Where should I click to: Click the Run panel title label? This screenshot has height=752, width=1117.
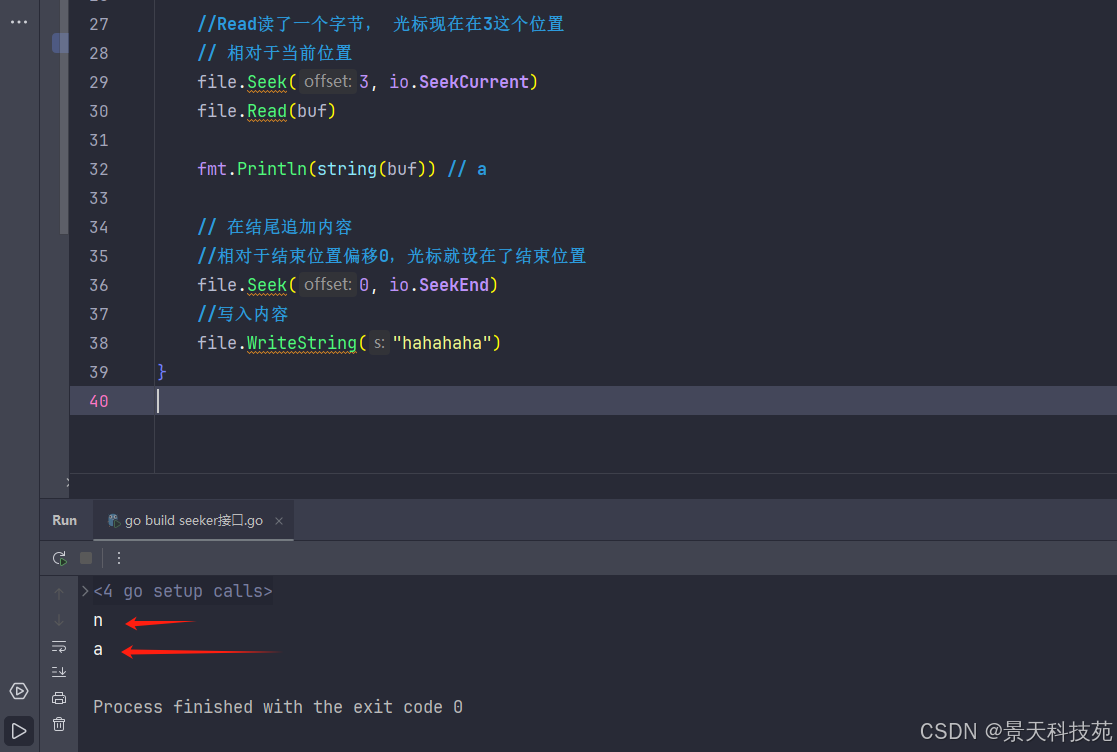pos(65,520)
